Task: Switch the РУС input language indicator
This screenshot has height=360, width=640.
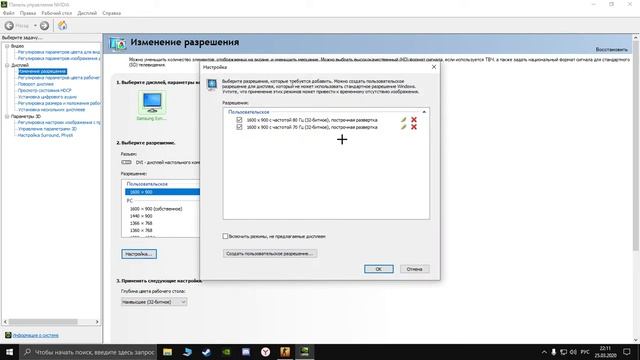Action: point(585,352)
